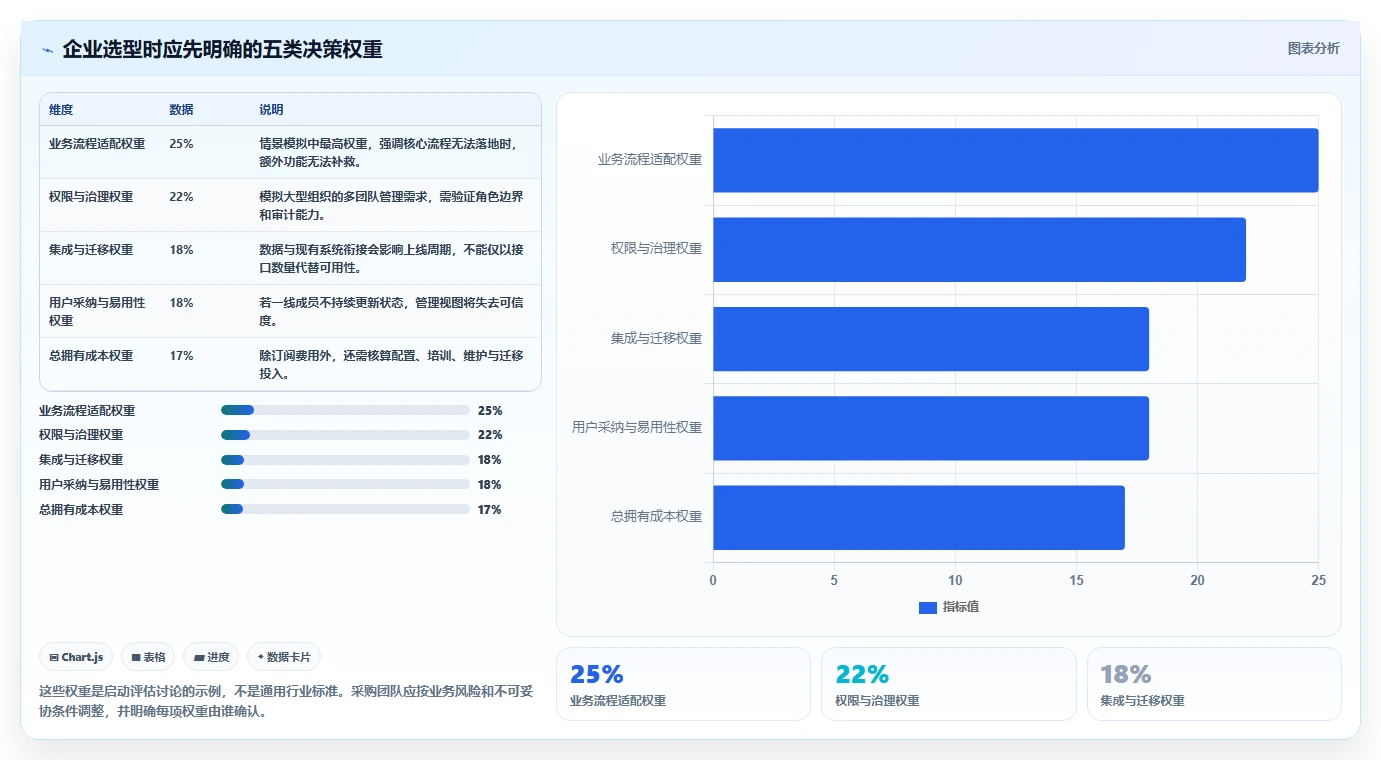Click the 维度 column header in the table
This screenshot has height=760, width=1381.
click(61, 110)
